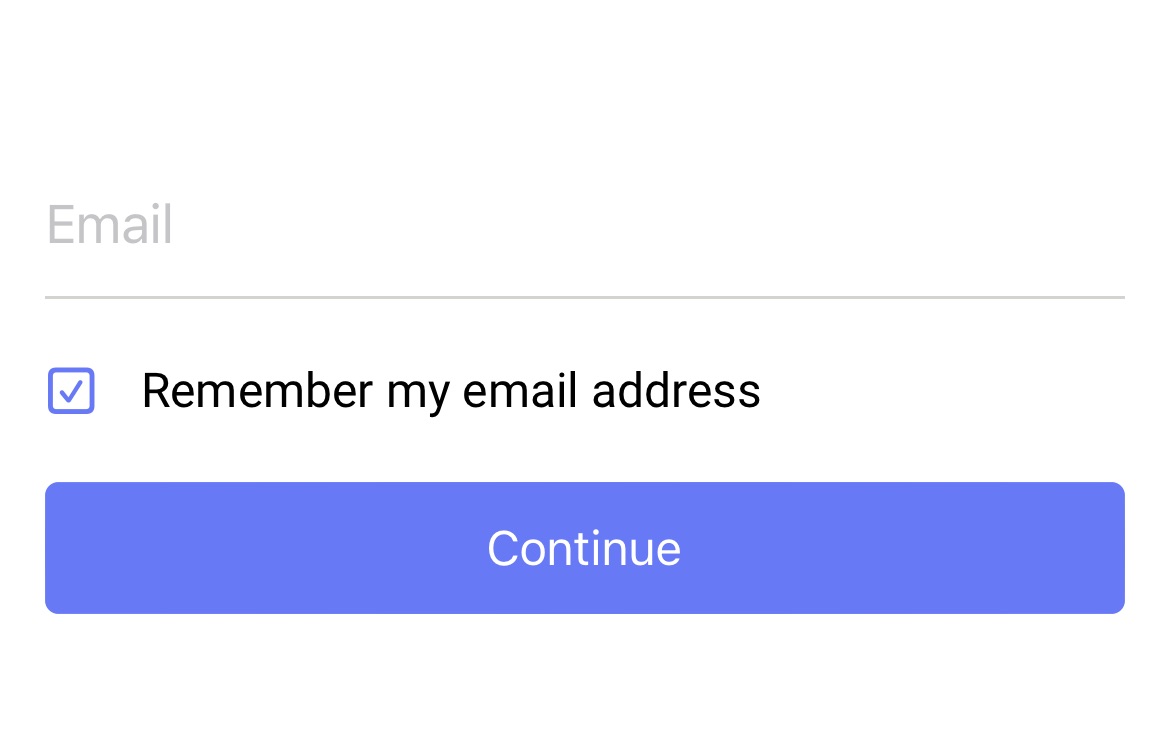The height and width of the screenshot is (736, 1170).
Task: Click the word 'address' in the label
Action: 676,390
